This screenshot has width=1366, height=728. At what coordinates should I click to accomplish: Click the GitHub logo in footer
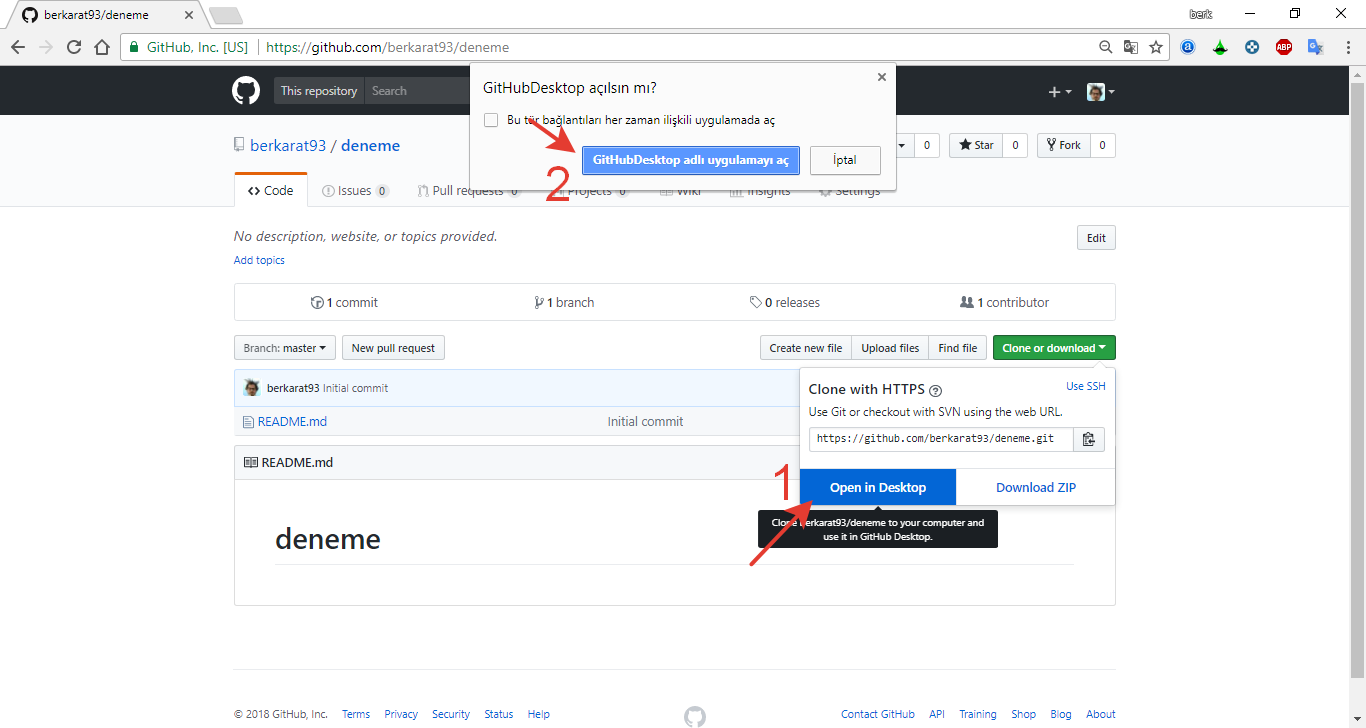click(x=695, y=716)
